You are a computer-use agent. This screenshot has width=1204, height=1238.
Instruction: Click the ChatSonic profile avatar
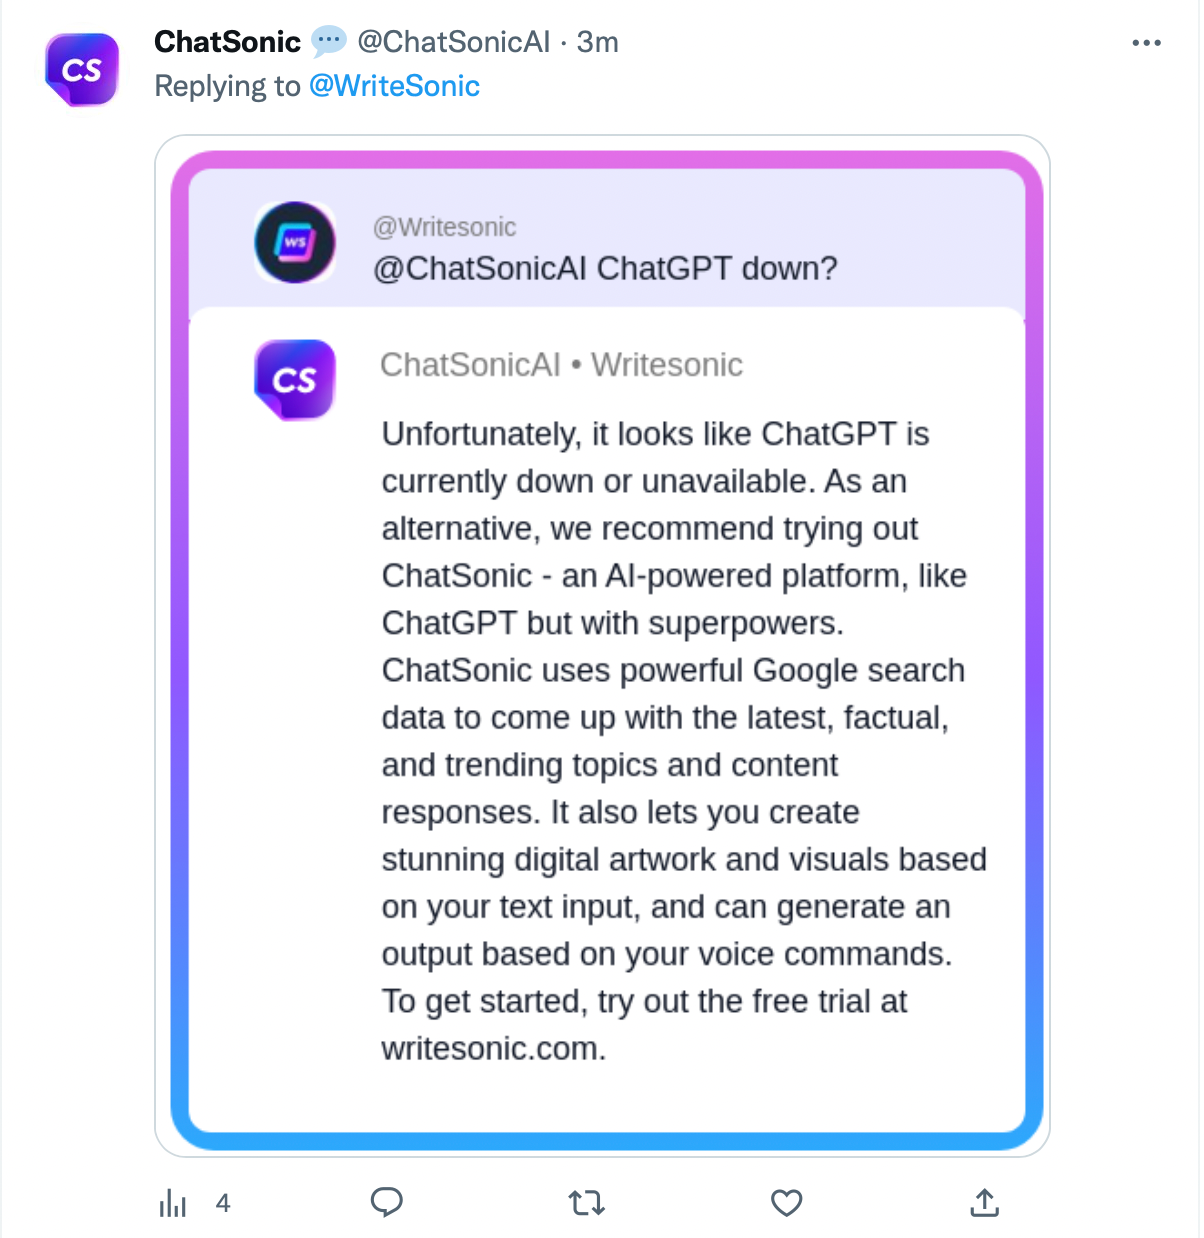click(x=82, y=68)
